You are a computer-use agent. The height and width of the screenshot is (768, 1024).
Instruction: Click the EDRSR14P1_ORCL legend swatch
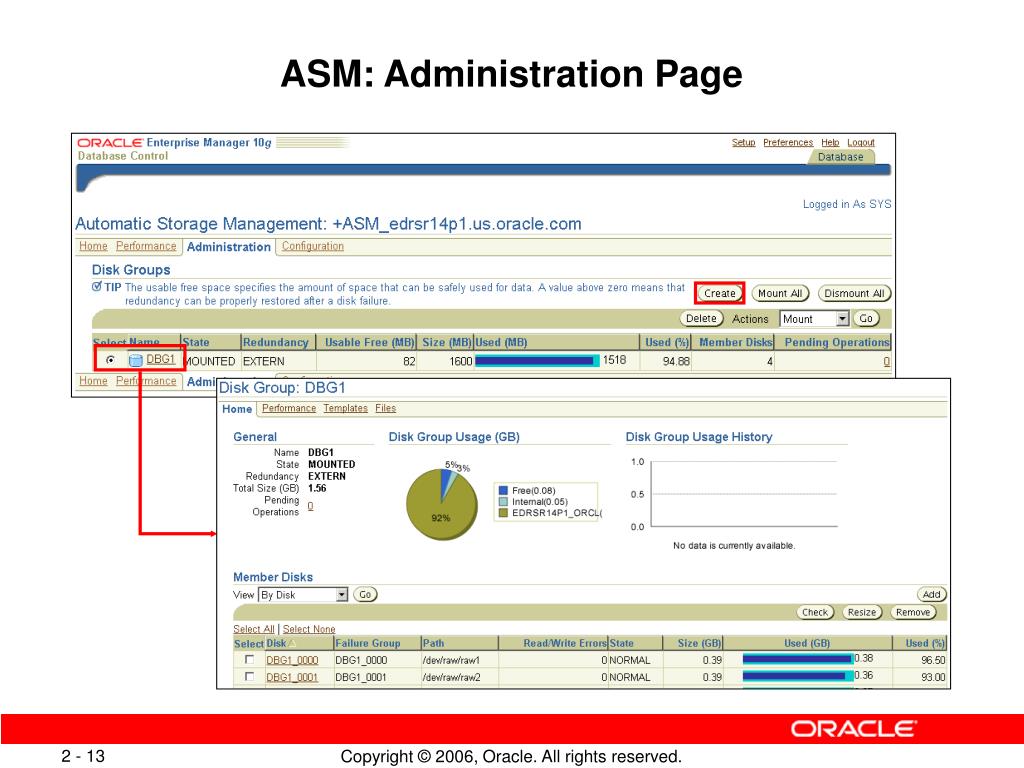503,513
